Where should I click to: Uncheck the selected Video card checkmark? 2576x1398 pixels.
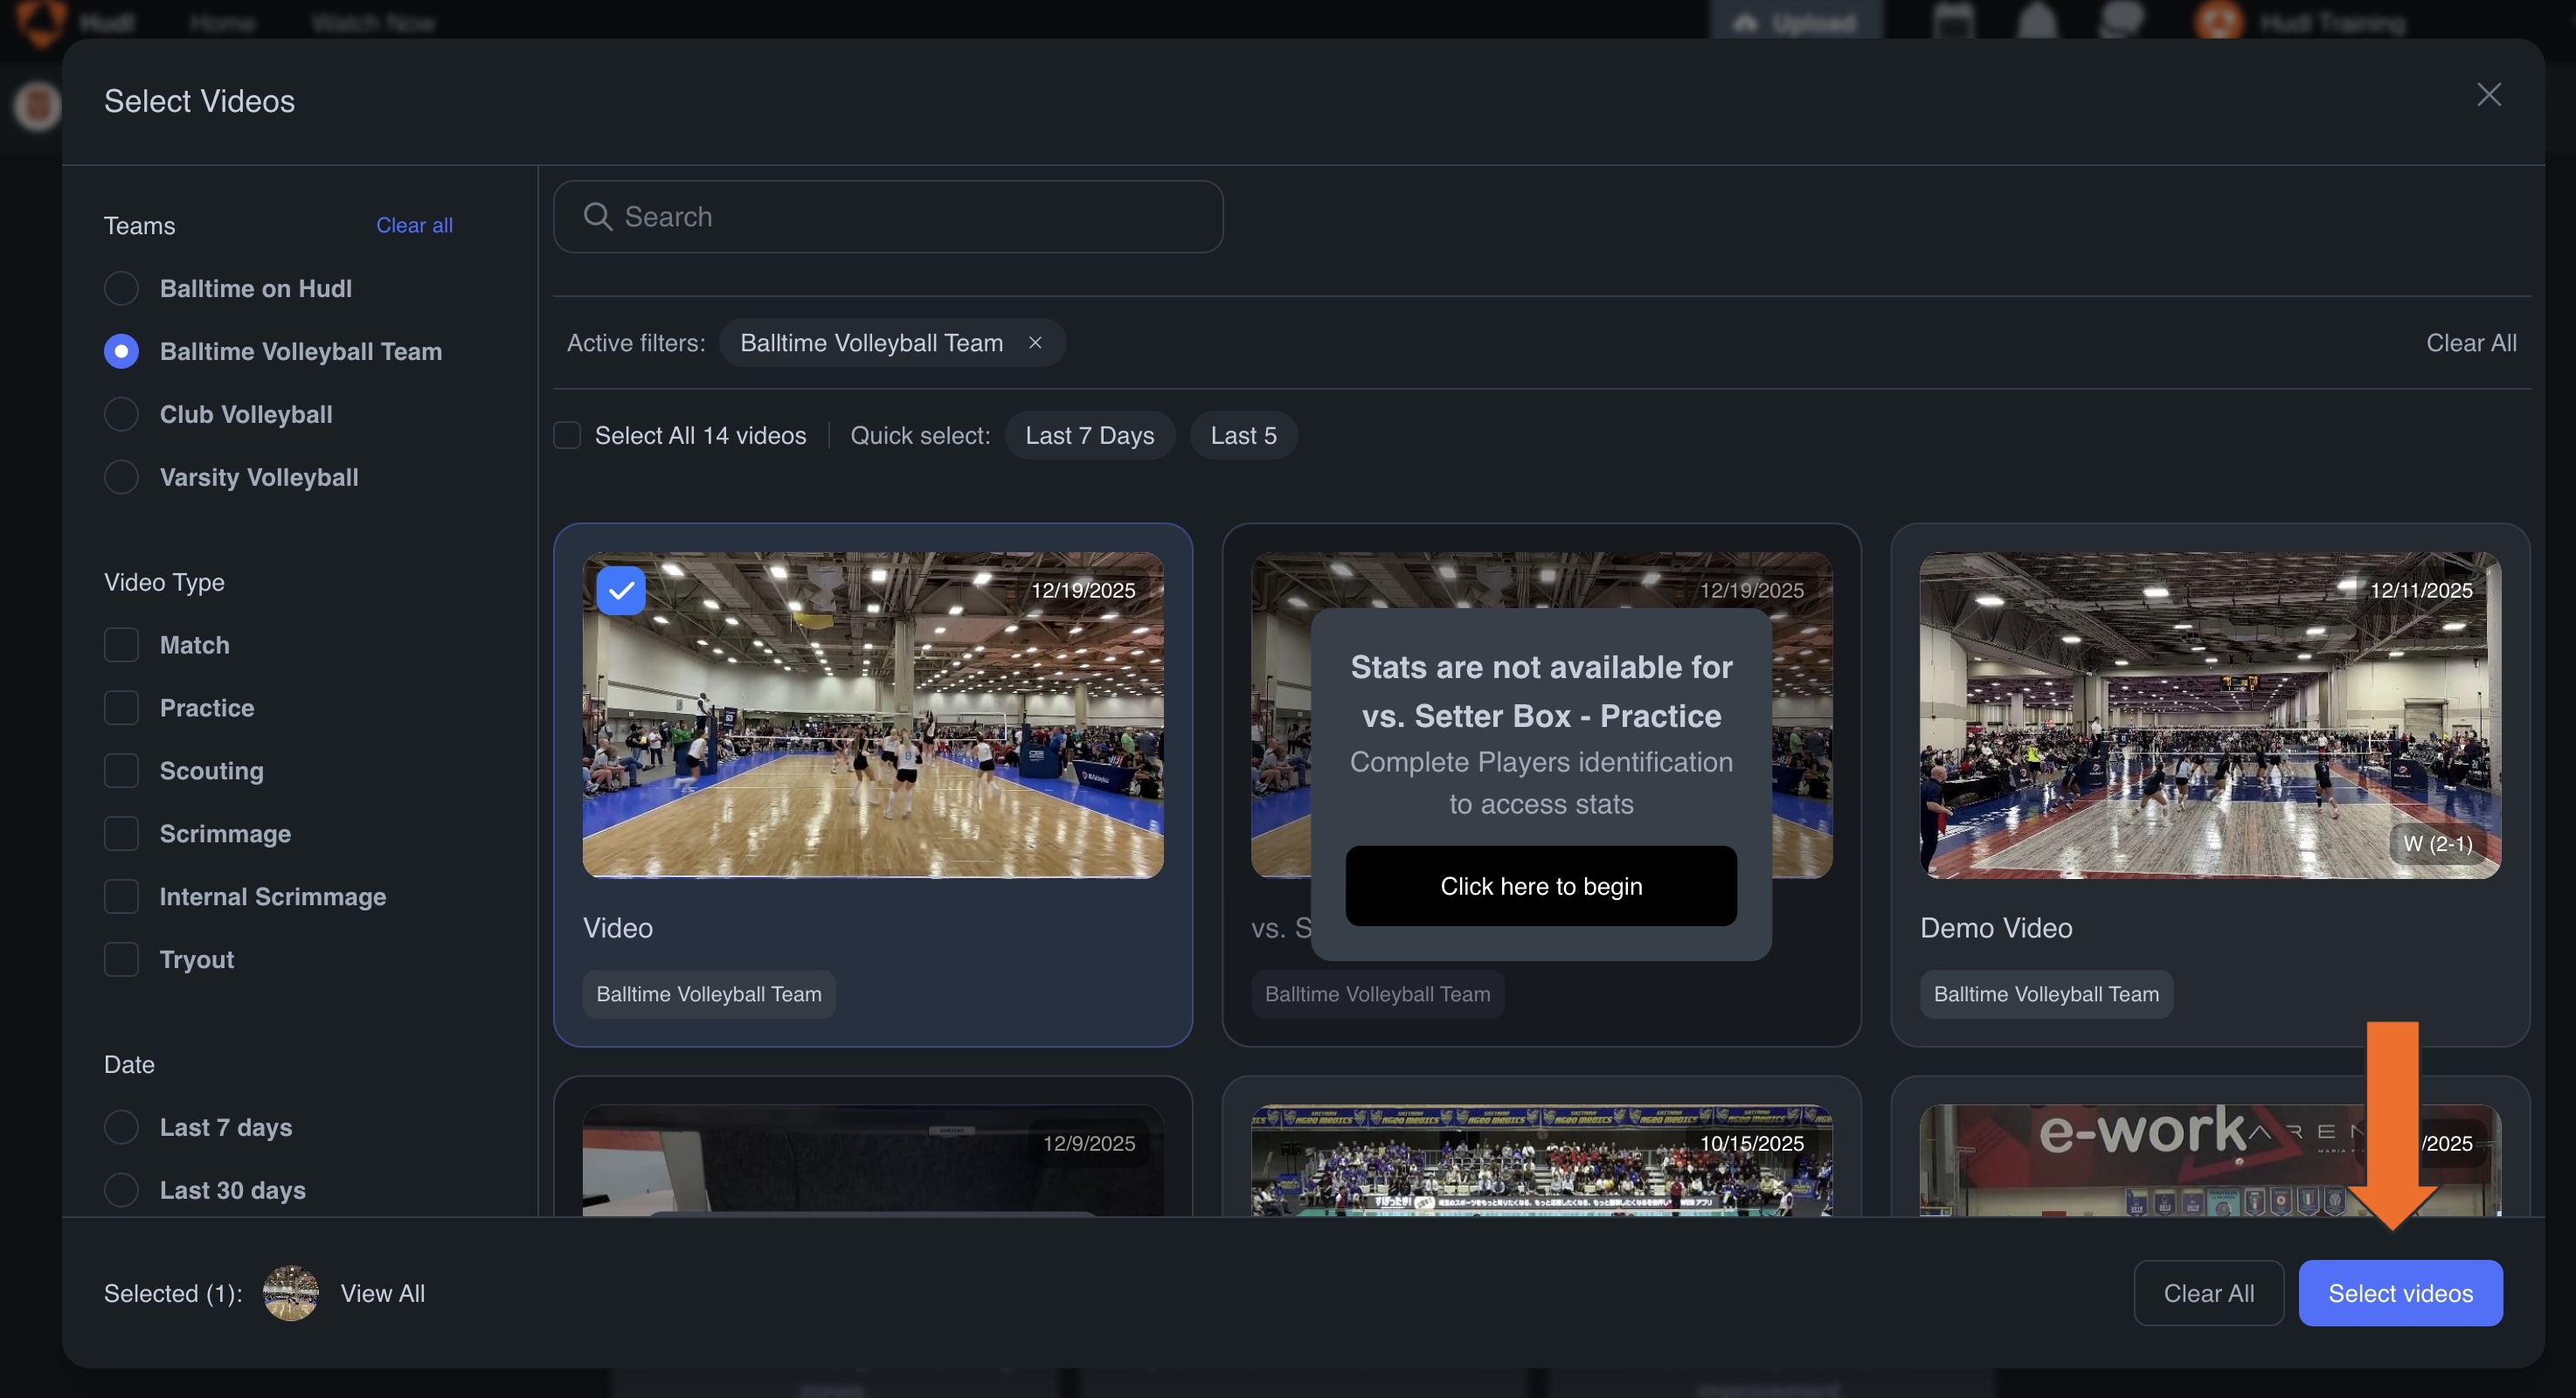[621, 590]
